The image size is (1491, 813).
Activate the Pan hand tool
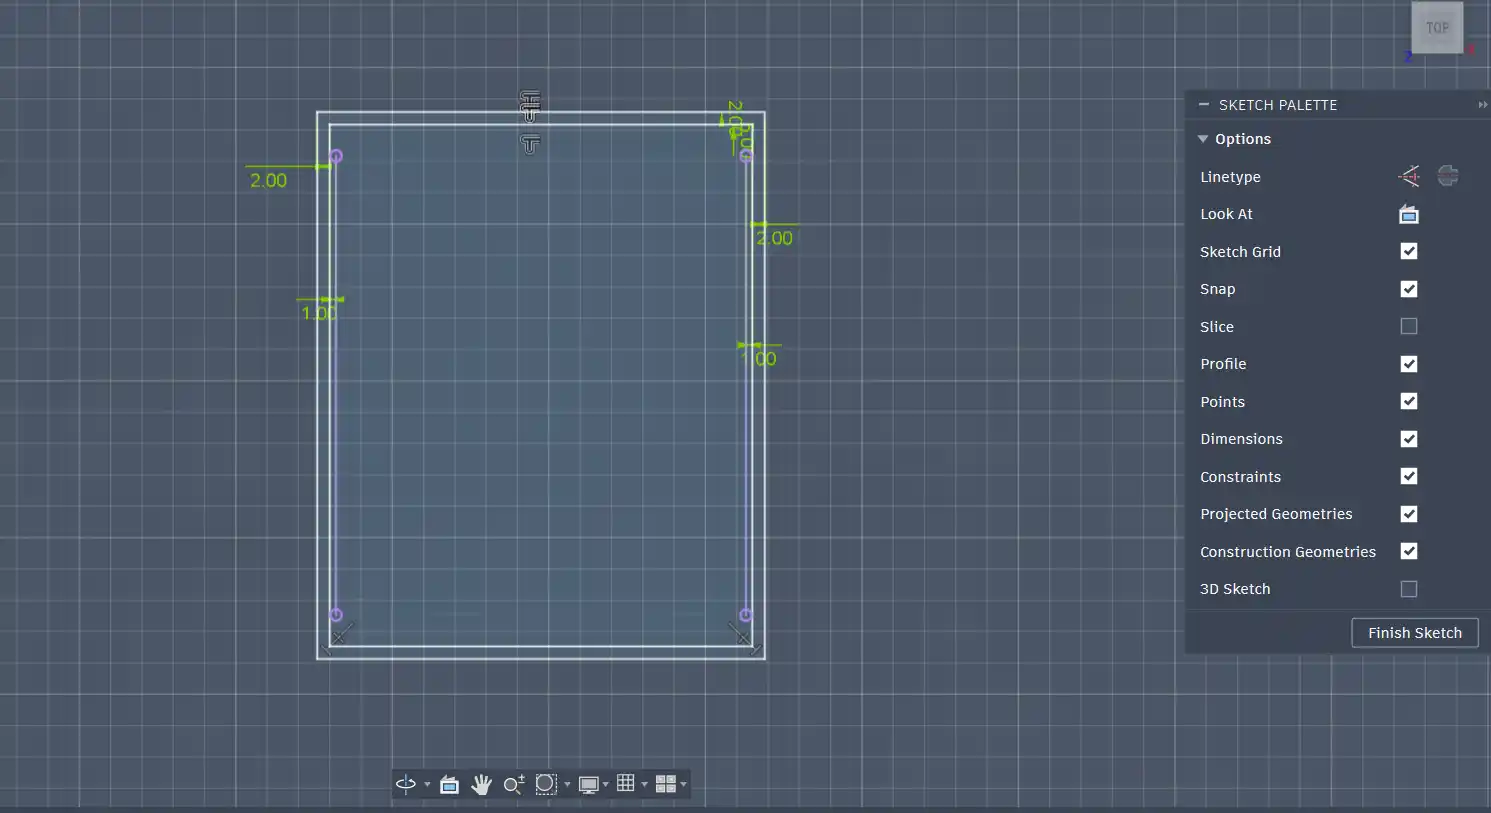pos(481,784)
